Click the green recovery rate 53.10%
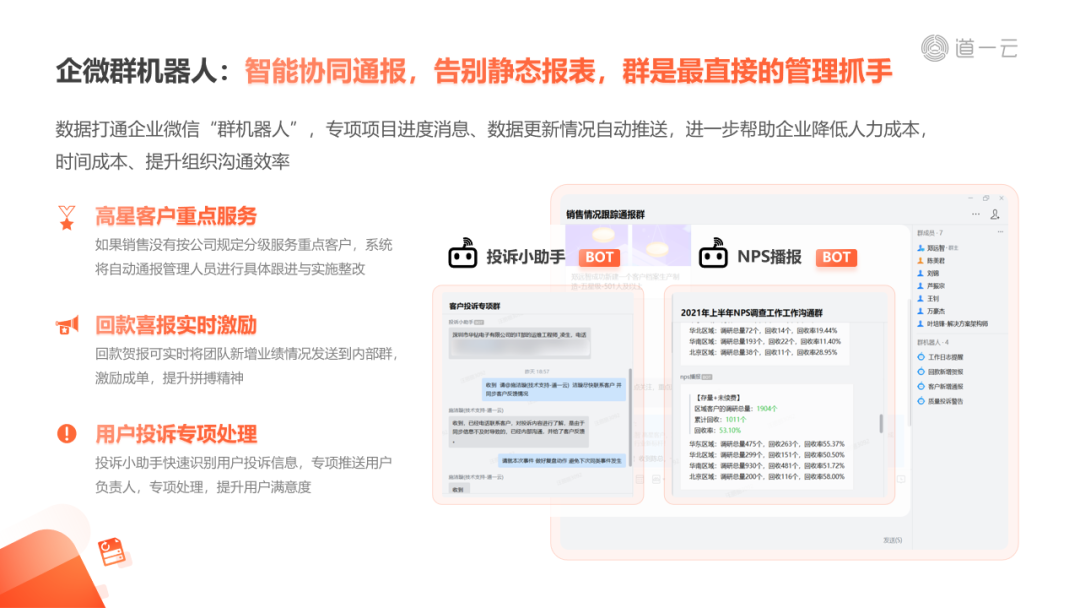The image size is (1080, 608). pyautogui.click(x=730, y=430)
